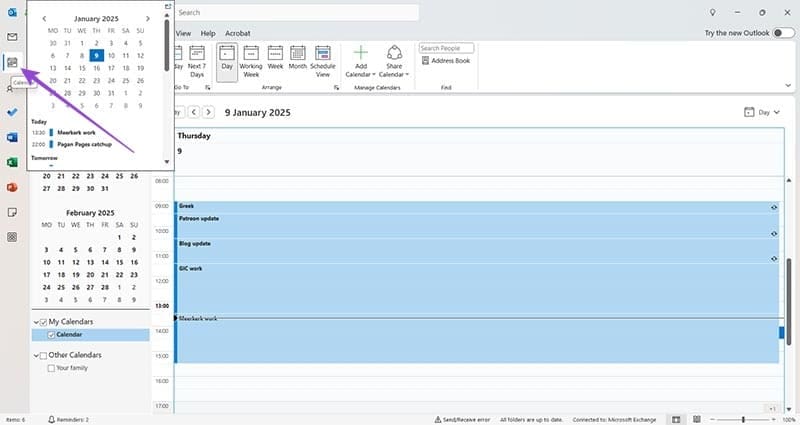Viewport: 800px width, 425px height.
Task: Select February 14 in date navigator
Action: (x=105, y=262)
